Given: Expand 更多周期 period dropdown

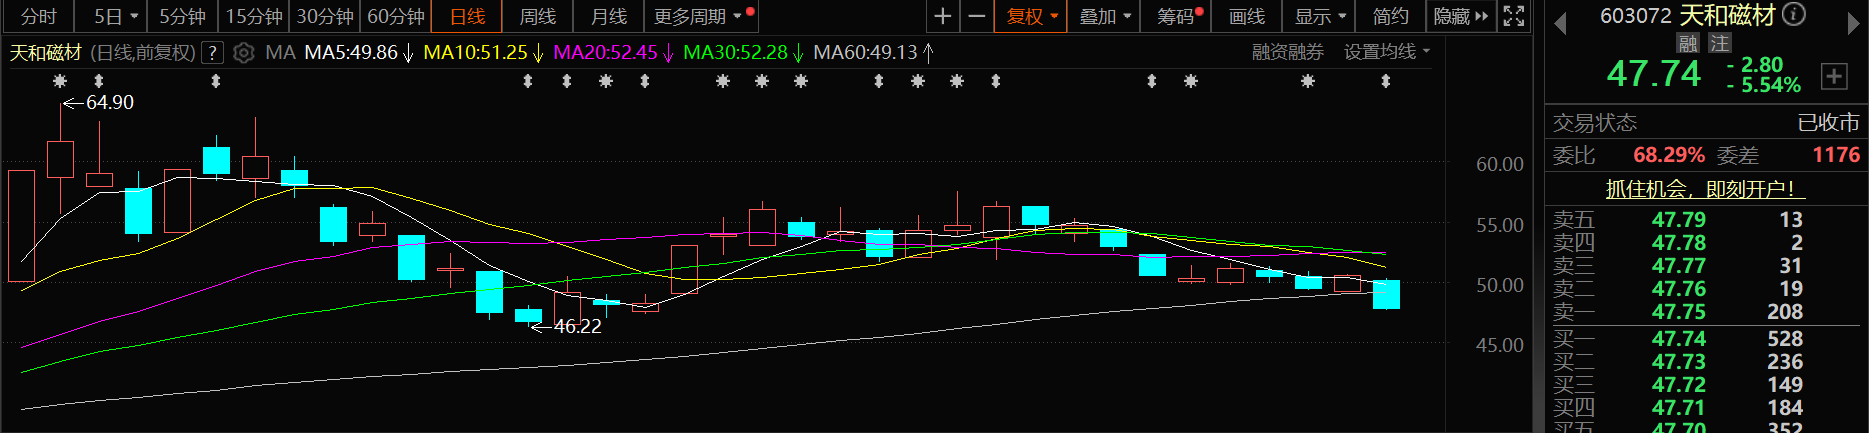Looking at the screenshot, I should click(699, 16).
